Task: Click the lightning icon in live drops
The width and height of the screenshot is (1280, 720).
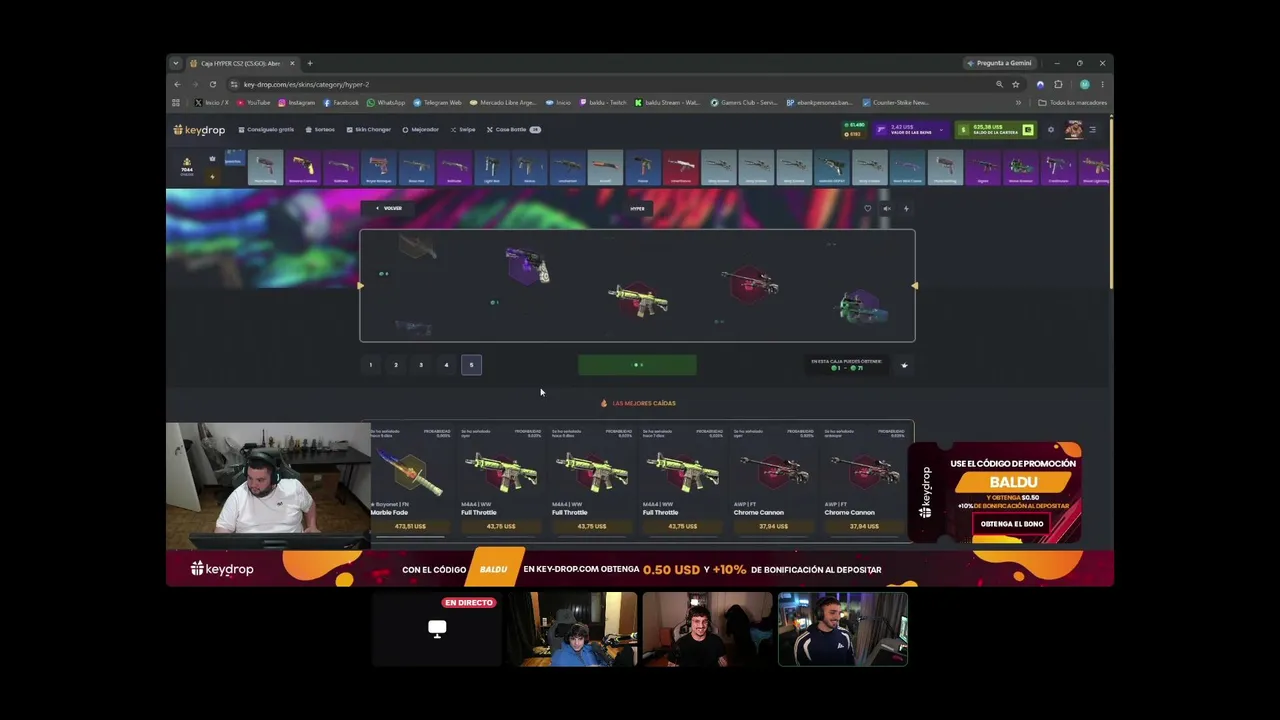Action: (x=212, y=177)
